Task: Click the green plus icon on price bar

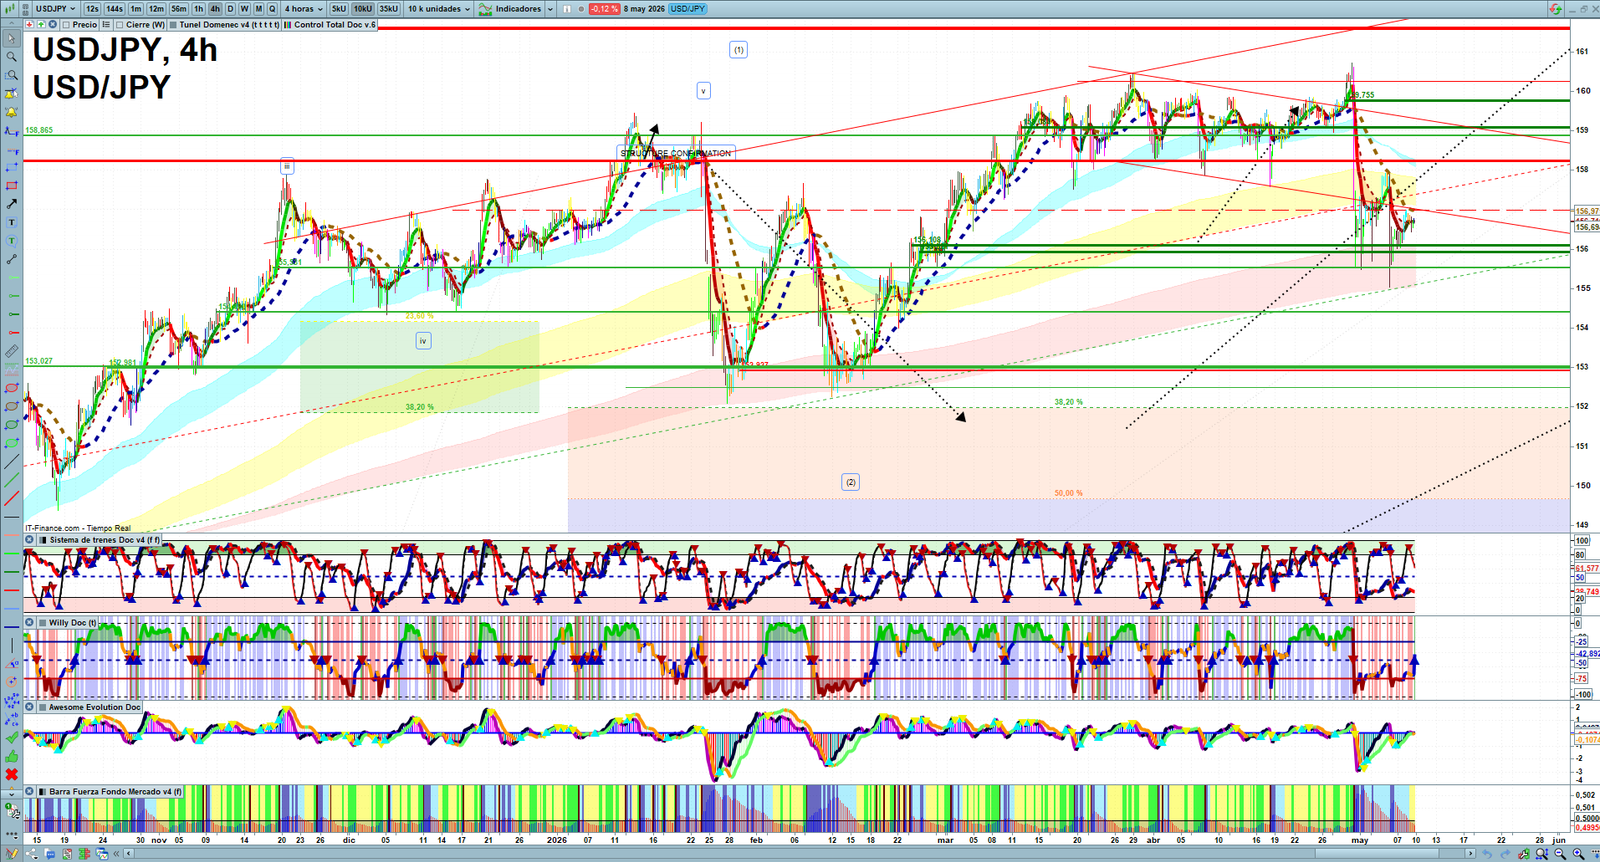Action: tap(41, 24)
